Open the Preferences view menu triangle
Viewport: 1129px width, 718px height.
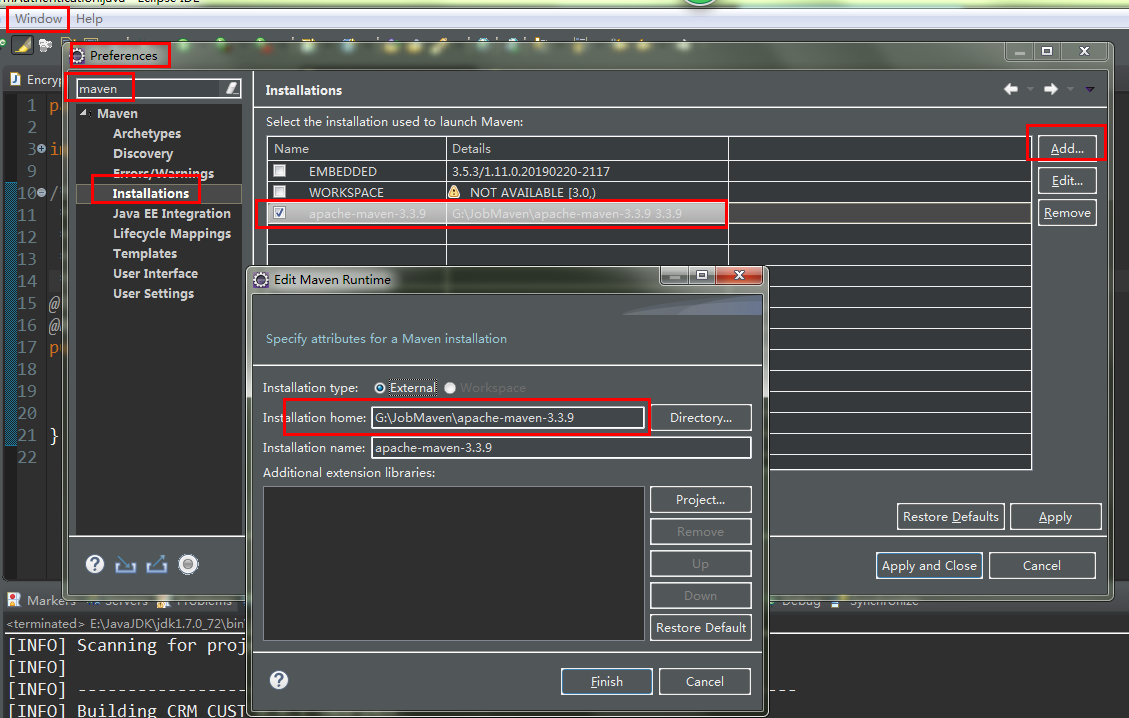(1090, 89)
